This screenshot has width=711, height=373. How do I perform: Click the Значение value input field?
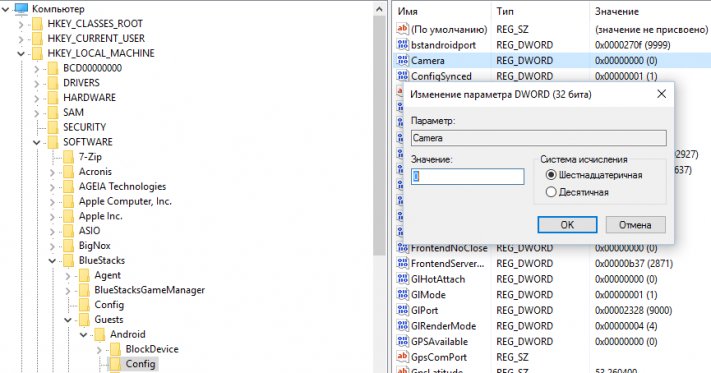pos(468,176)
